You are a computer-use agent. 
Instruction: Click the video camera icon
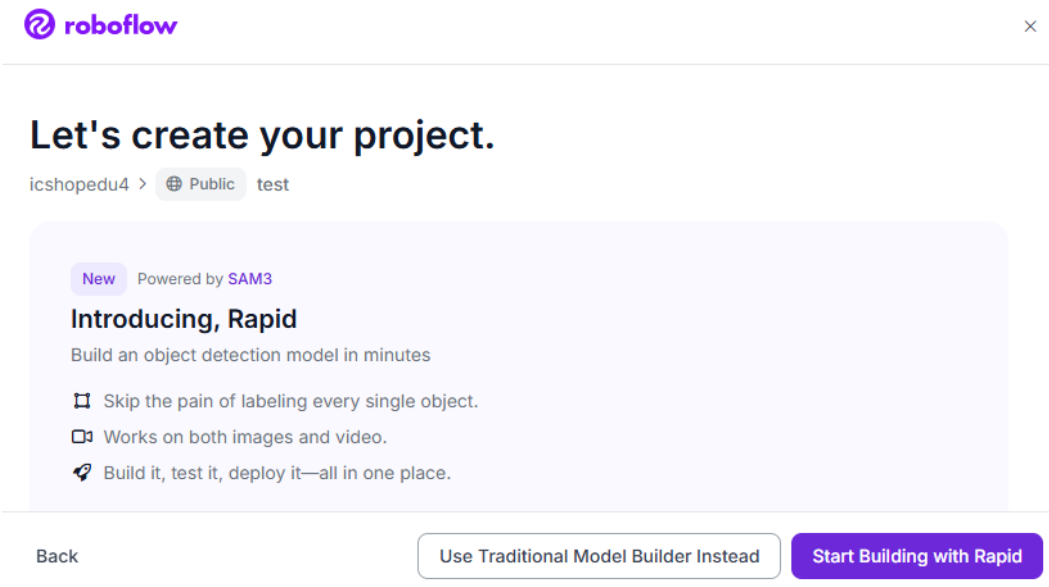(x=82, y=437)
